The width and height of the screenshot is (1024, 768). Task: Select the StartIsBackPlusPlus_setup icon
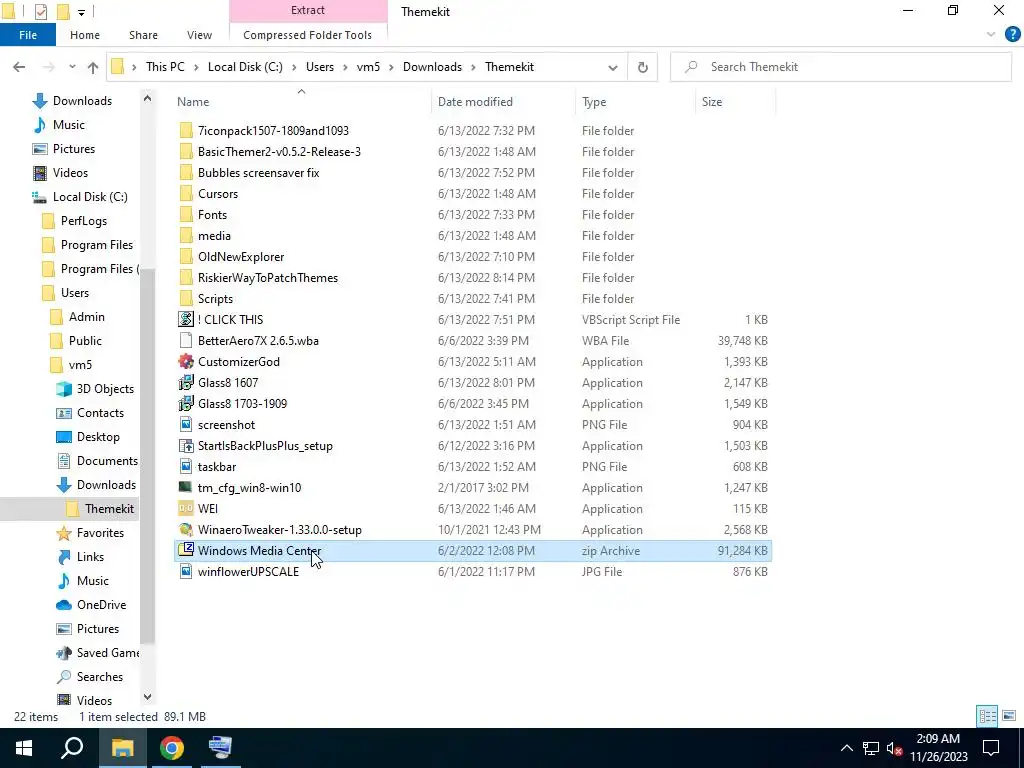pos(186,445)
